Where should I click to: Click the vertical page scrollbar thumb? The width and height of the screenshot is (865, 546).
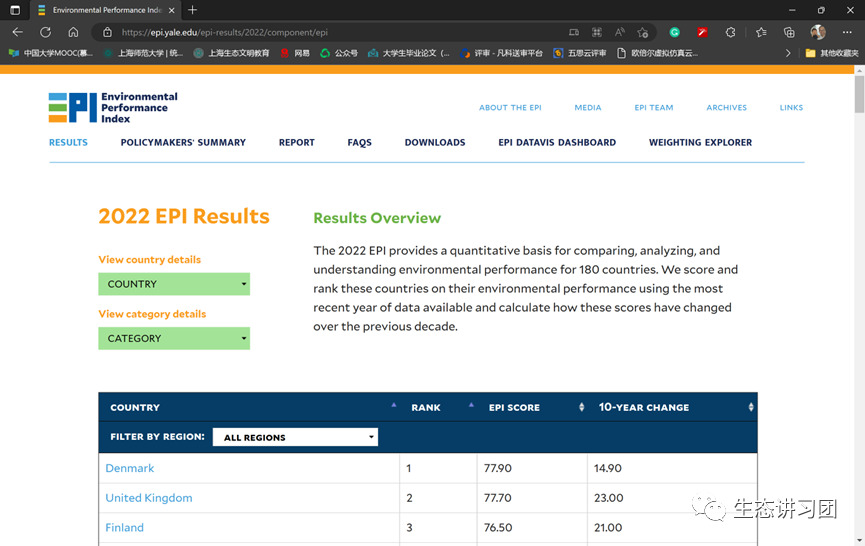coord(859,94)
